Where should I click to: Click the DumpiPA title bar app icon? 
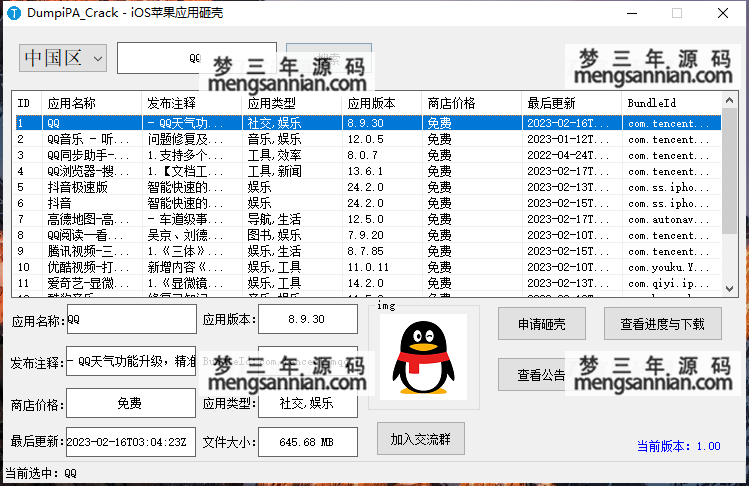[14, 13]
